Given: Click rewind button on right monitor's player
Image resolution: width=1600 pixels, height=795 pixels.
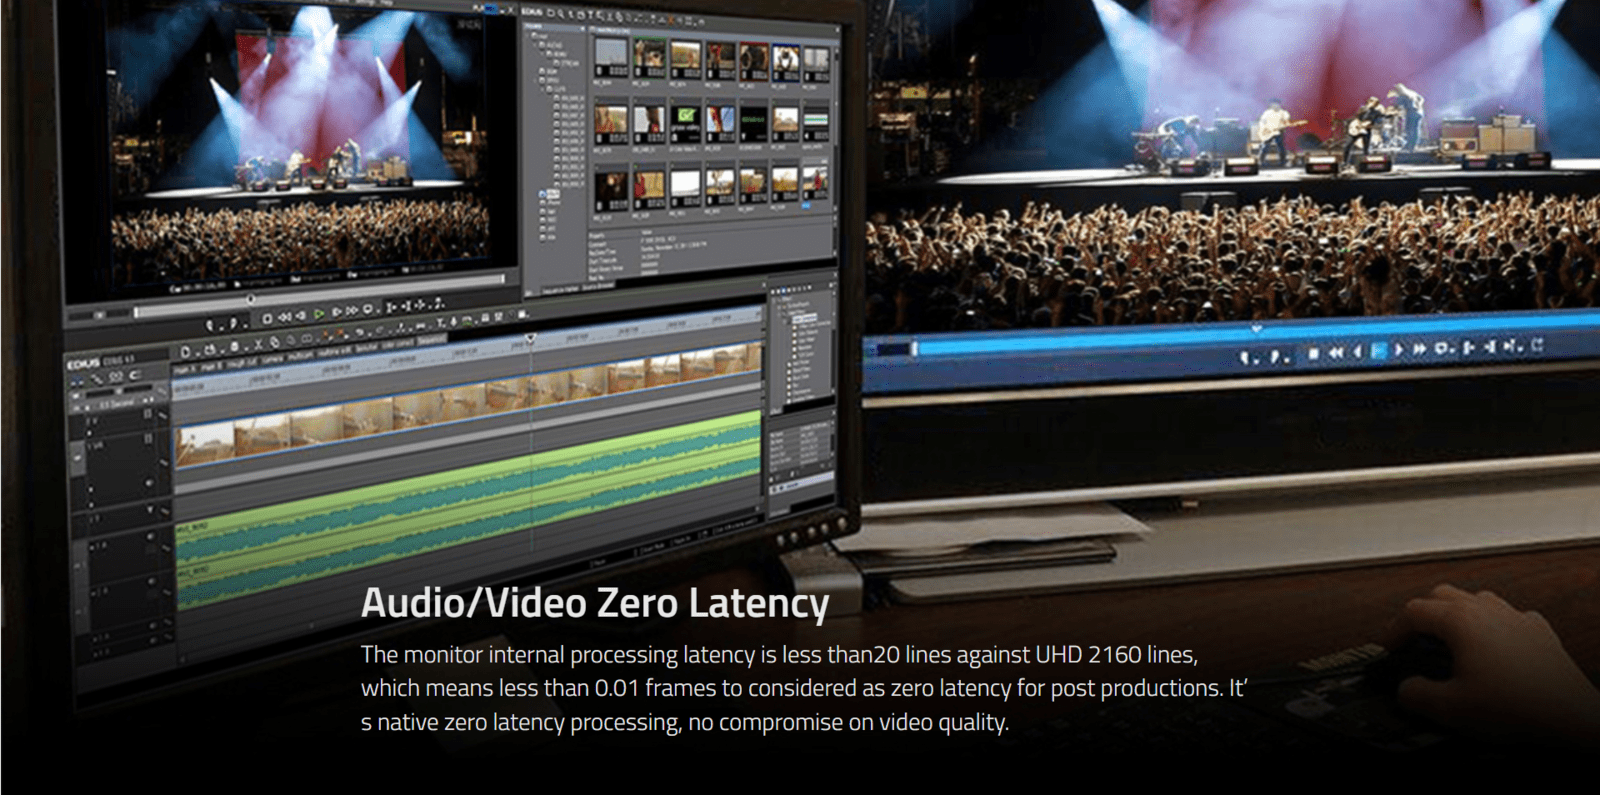Looking at the screenshot, I should click(x=1335, y=352).
